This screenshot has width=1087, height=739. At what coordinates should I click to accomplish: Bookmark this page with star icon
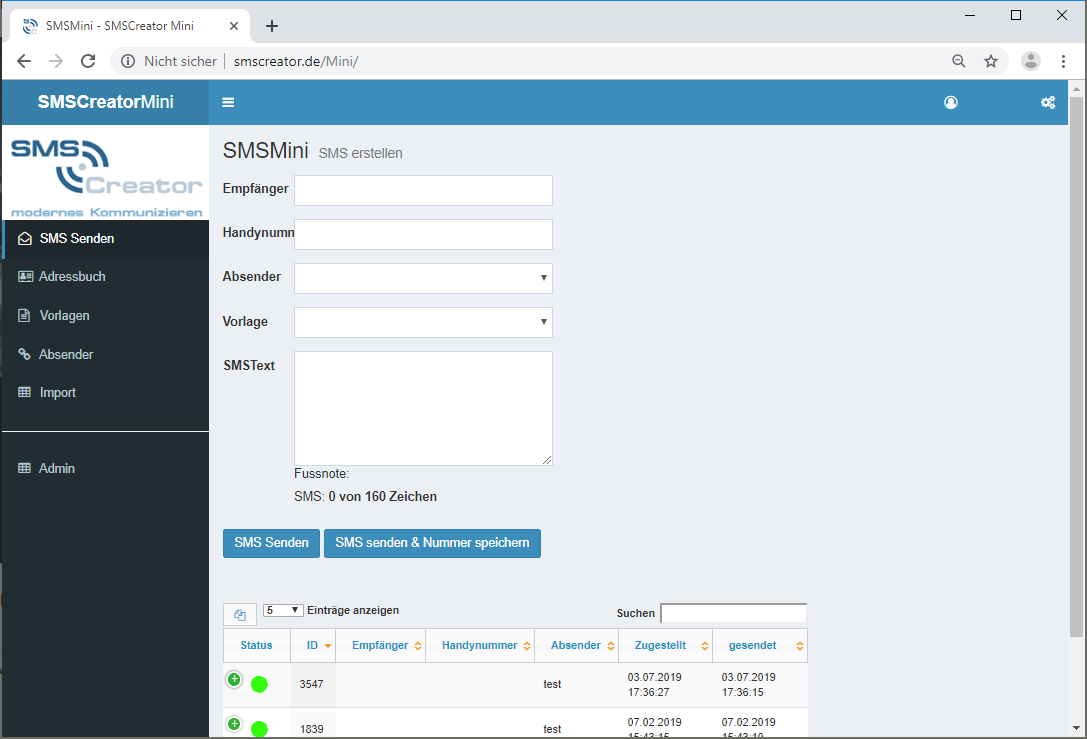[991, 61]
